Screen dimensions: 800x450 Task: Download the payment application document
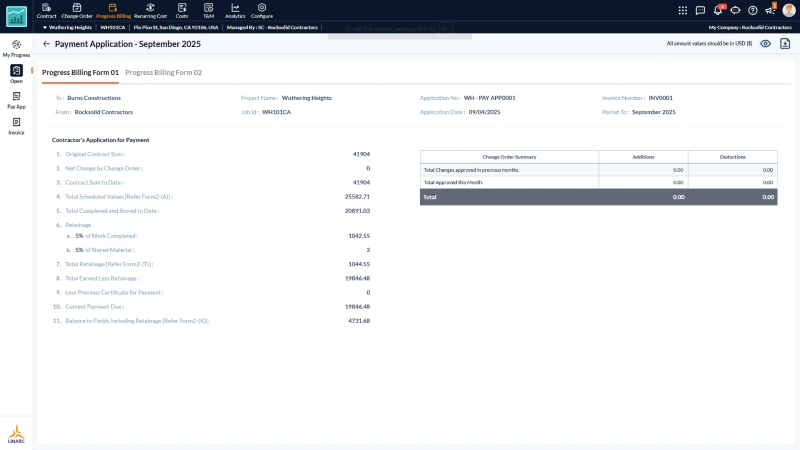(x=785, y=44)
